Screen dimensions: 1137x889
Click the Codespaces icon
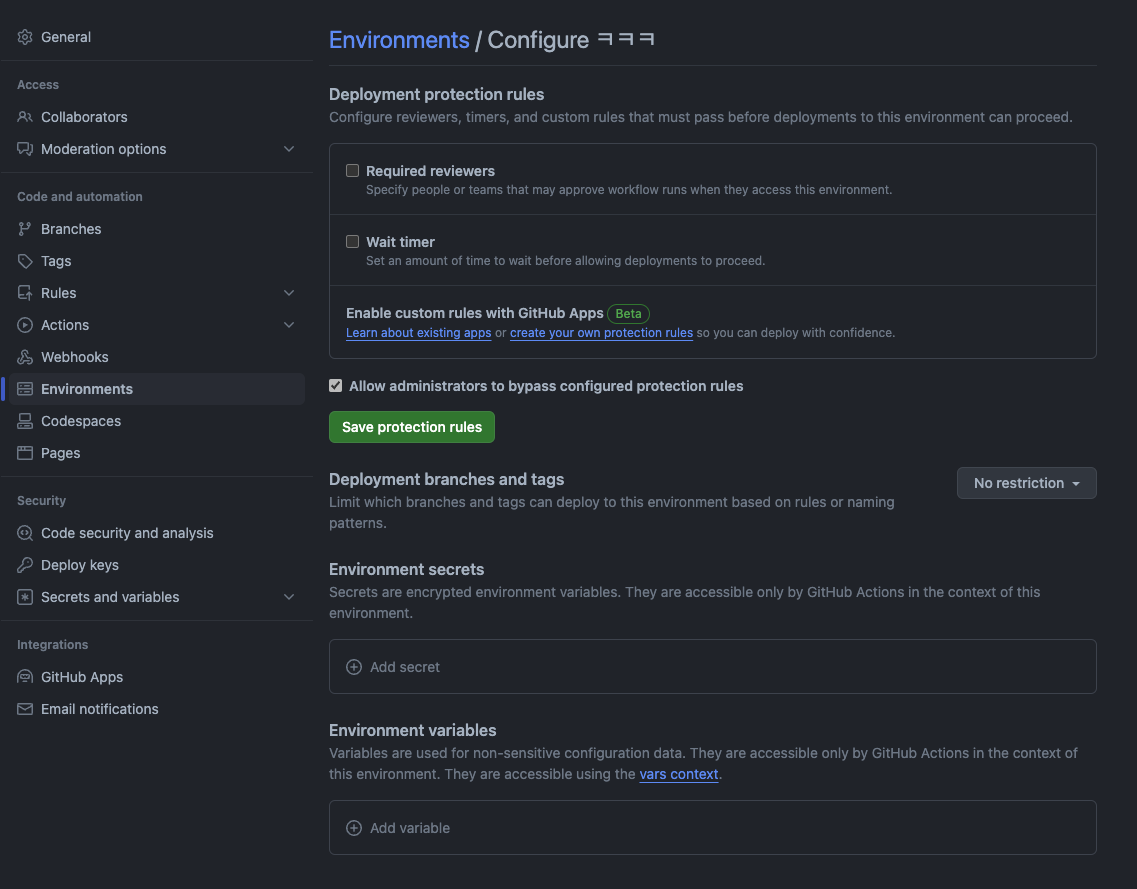pos(25,421)
